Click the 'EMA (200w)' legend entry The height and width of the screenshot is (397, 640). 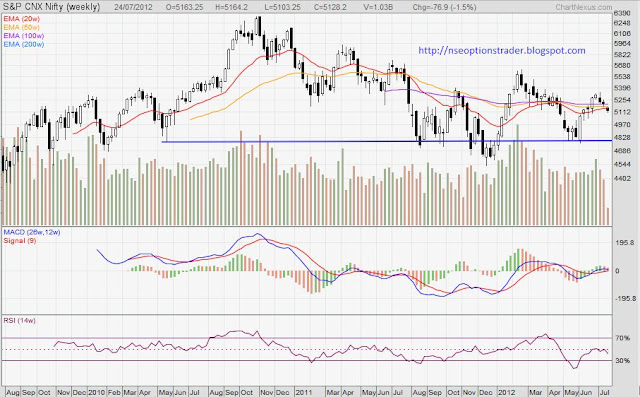point(24,44)
